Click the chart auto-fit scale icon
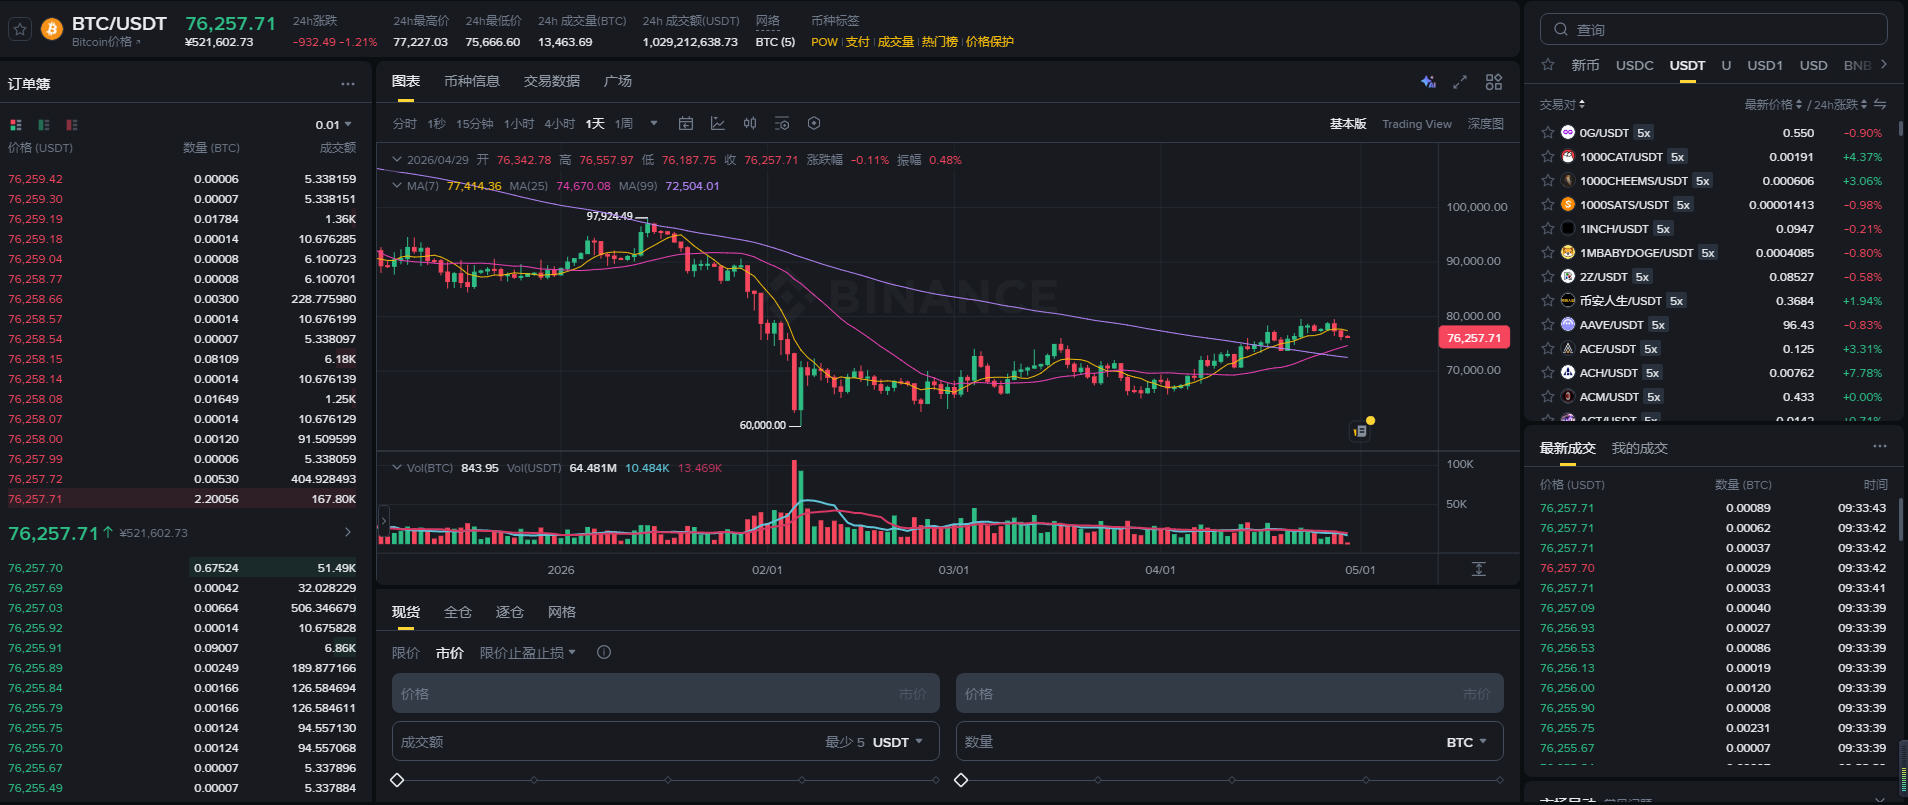 pyautogui.click(x=1479, y=569)
